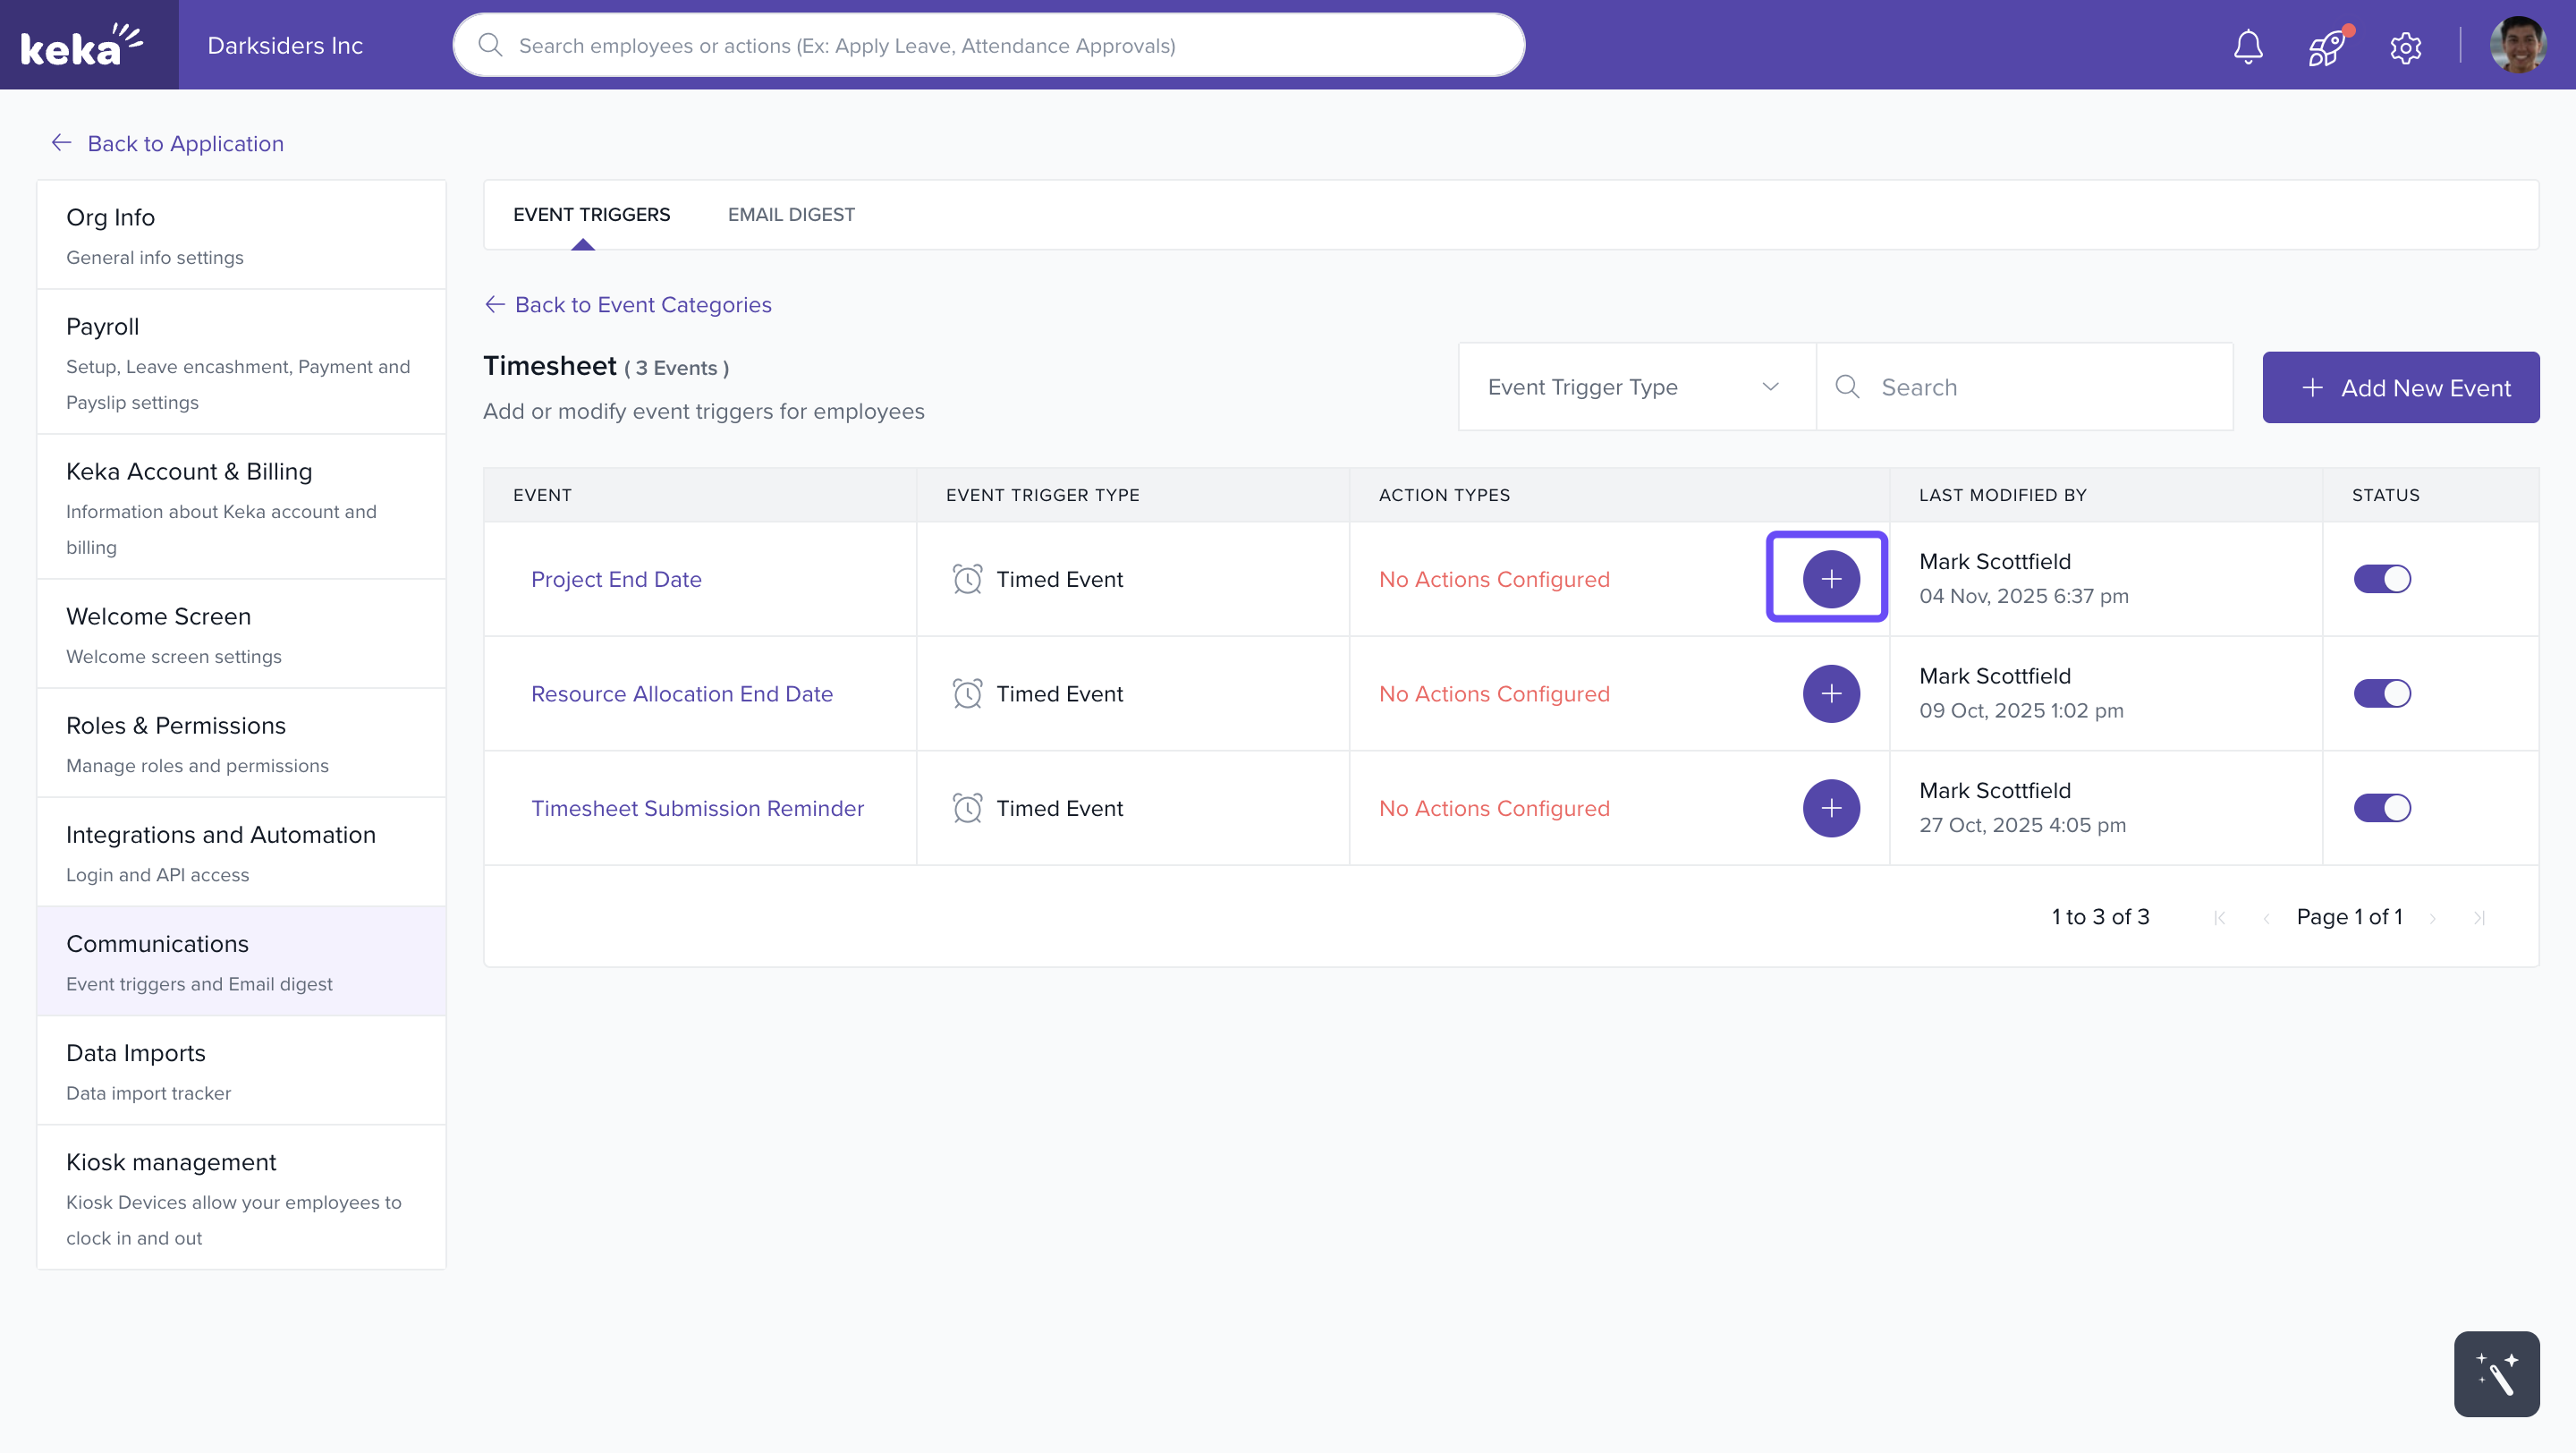Add action for Resource Allocation End Date
The width and height of the screenshot is (2576, 1453).
(x=1830, y=693)
